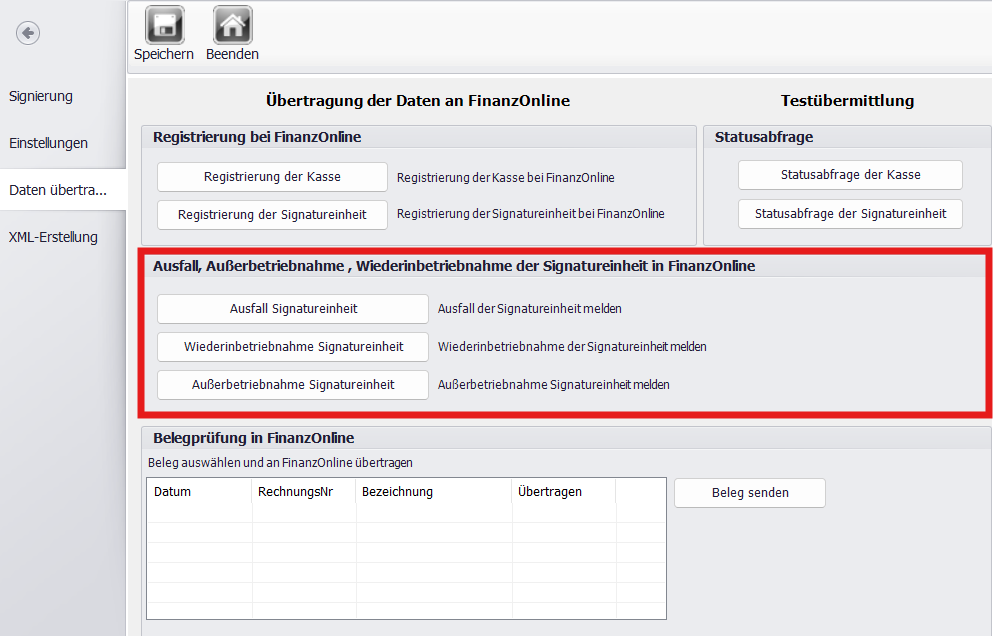
Task: Go to the XML-Erstellung tab
Action: pyautogui.click(x=53, y=237)
